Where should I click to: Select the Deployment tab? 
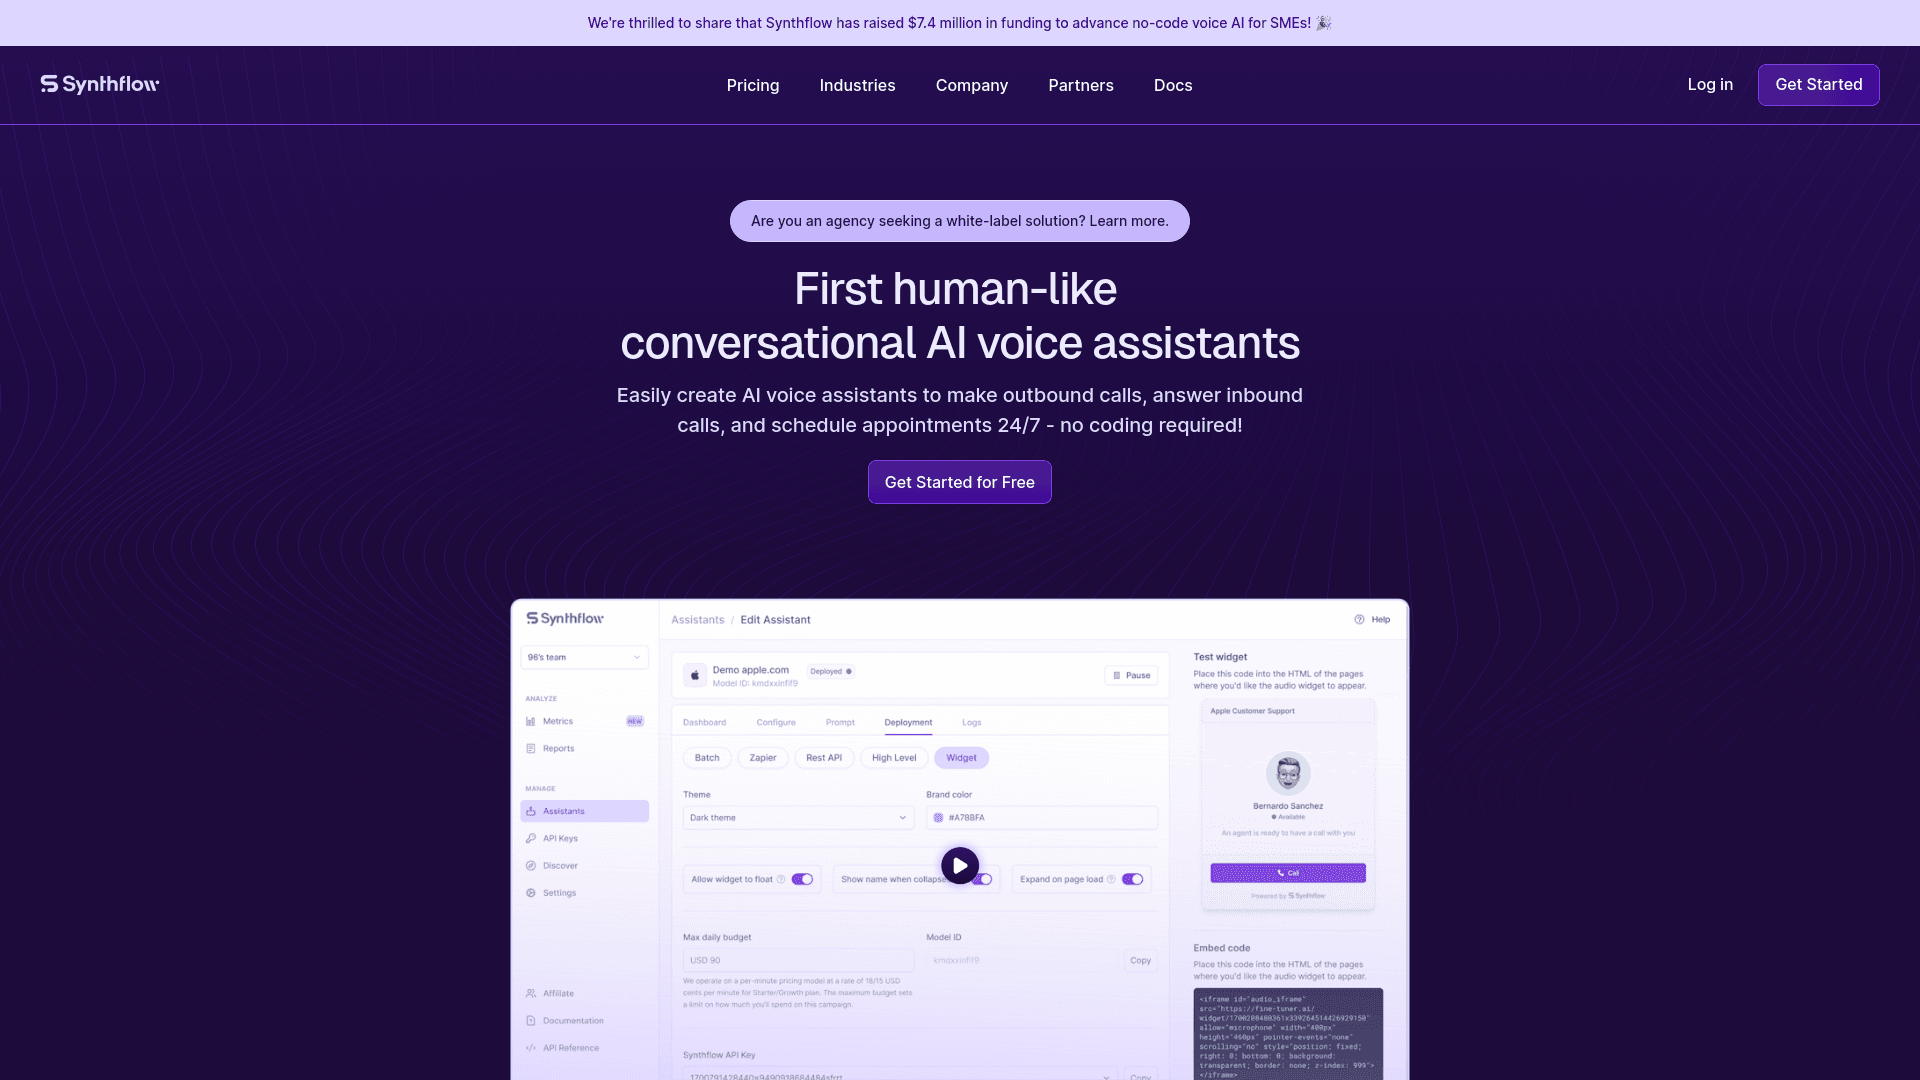(907, 721)
